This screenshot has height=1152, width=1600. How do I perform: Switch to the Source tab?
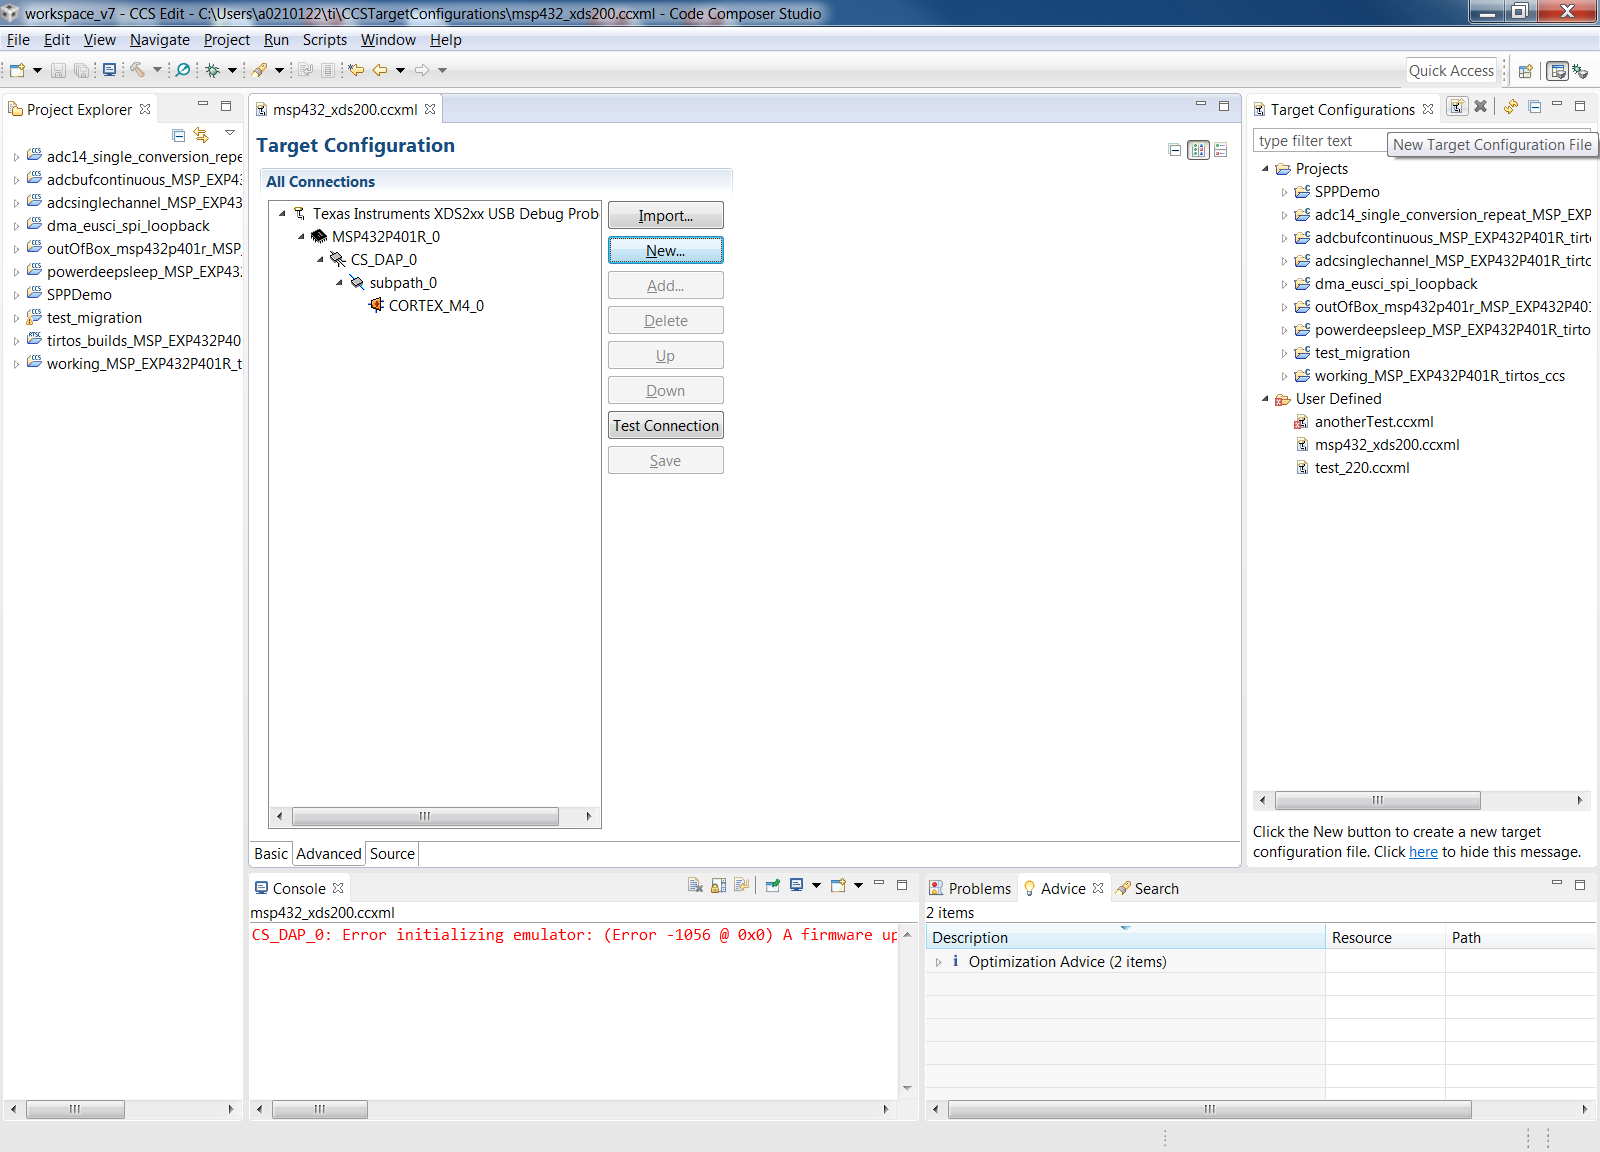[x=392, y=854]
